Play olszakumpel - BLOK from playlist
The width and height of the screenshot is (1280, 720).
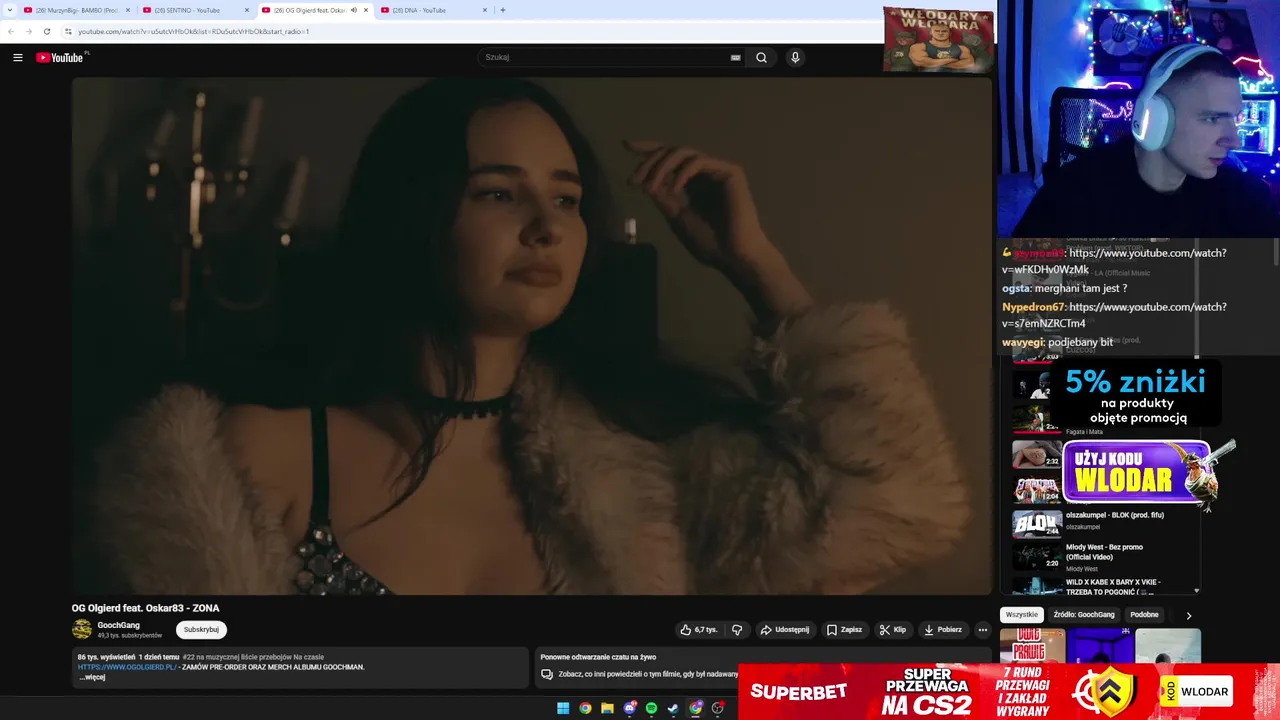pyautogui.click(x=1114, y=515)
